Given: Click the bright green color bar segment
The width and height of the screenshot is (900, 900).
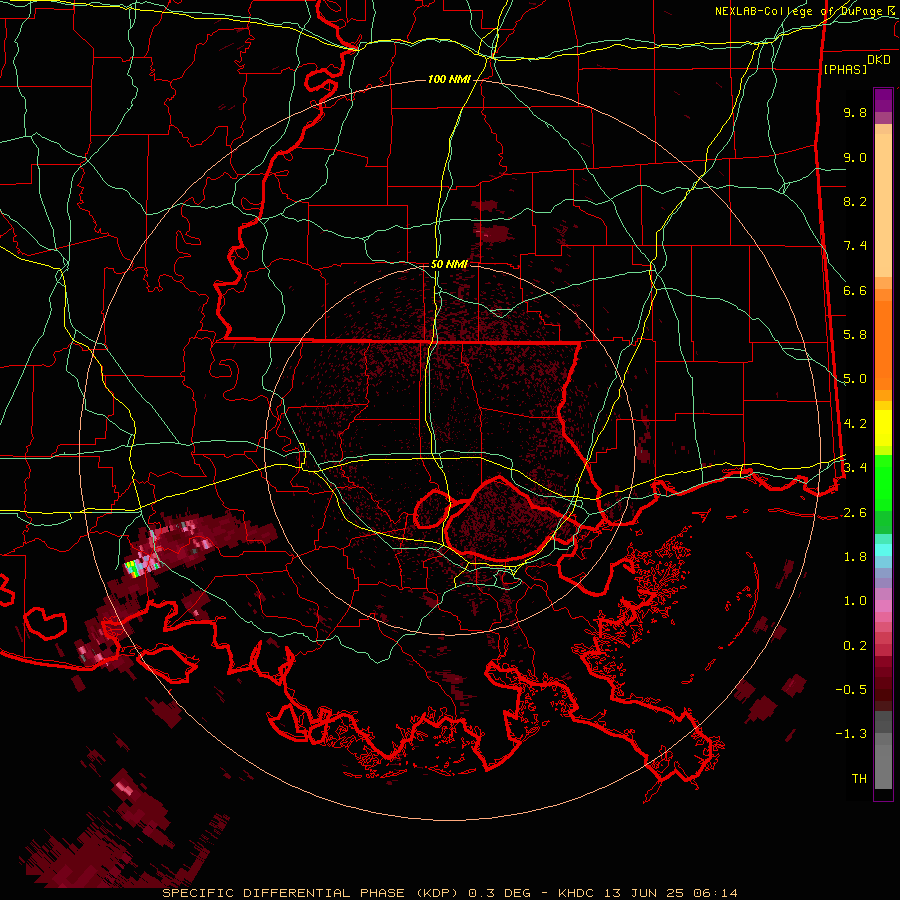Looking at the screenshot, I should click(x=883, y=483).
